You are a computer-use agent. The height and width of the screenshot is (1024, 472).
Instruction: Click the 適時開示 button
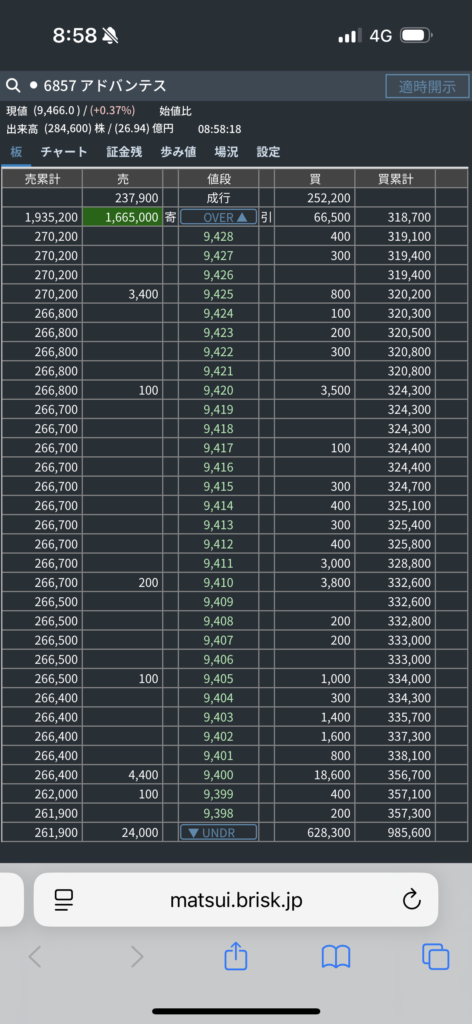(x=428, y=86)
